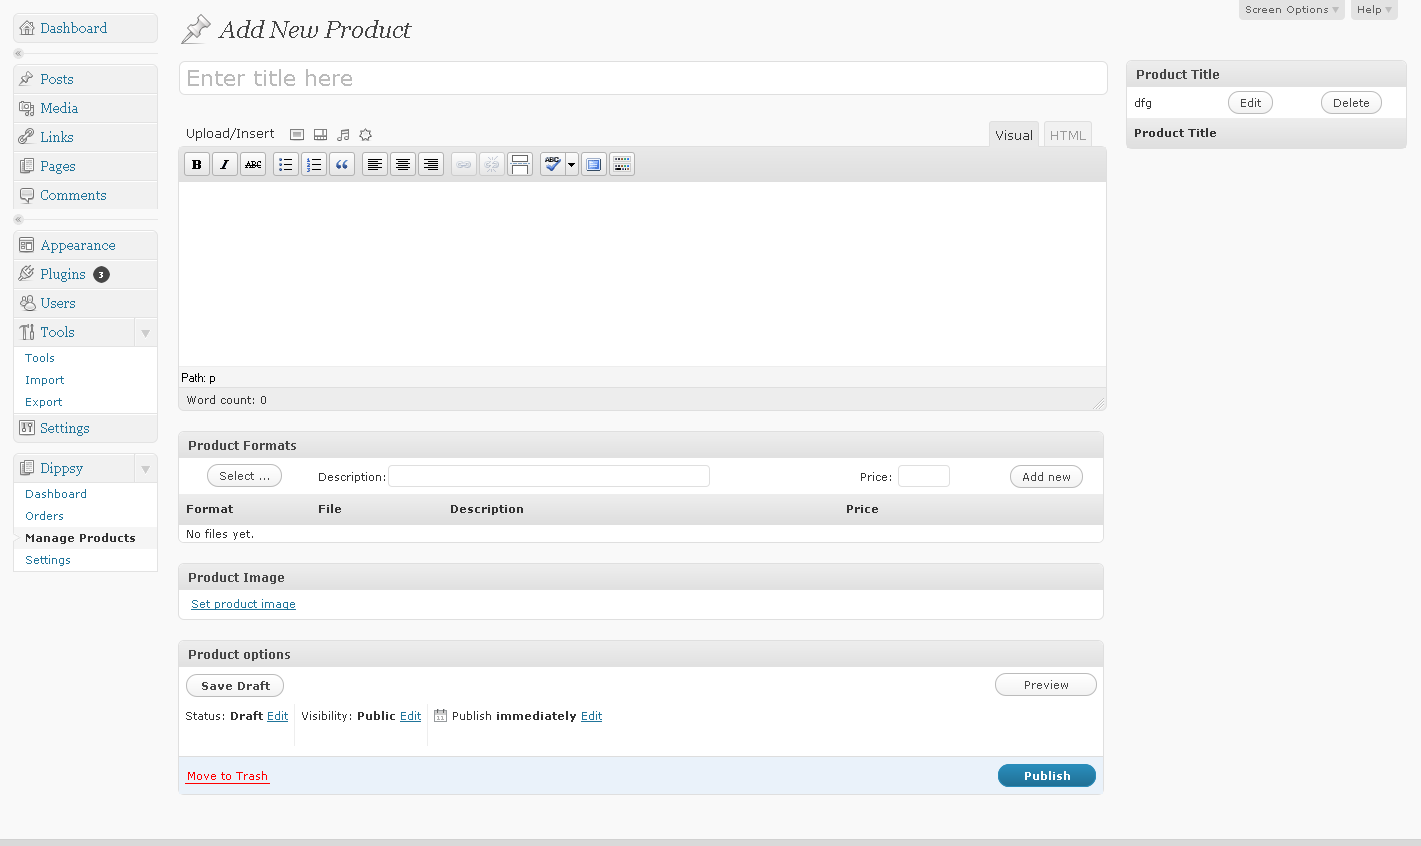1421x846 pixels.
Task: Switch to the Visual editor tab
Action: pyautogui.click(x=1014, y=135)
